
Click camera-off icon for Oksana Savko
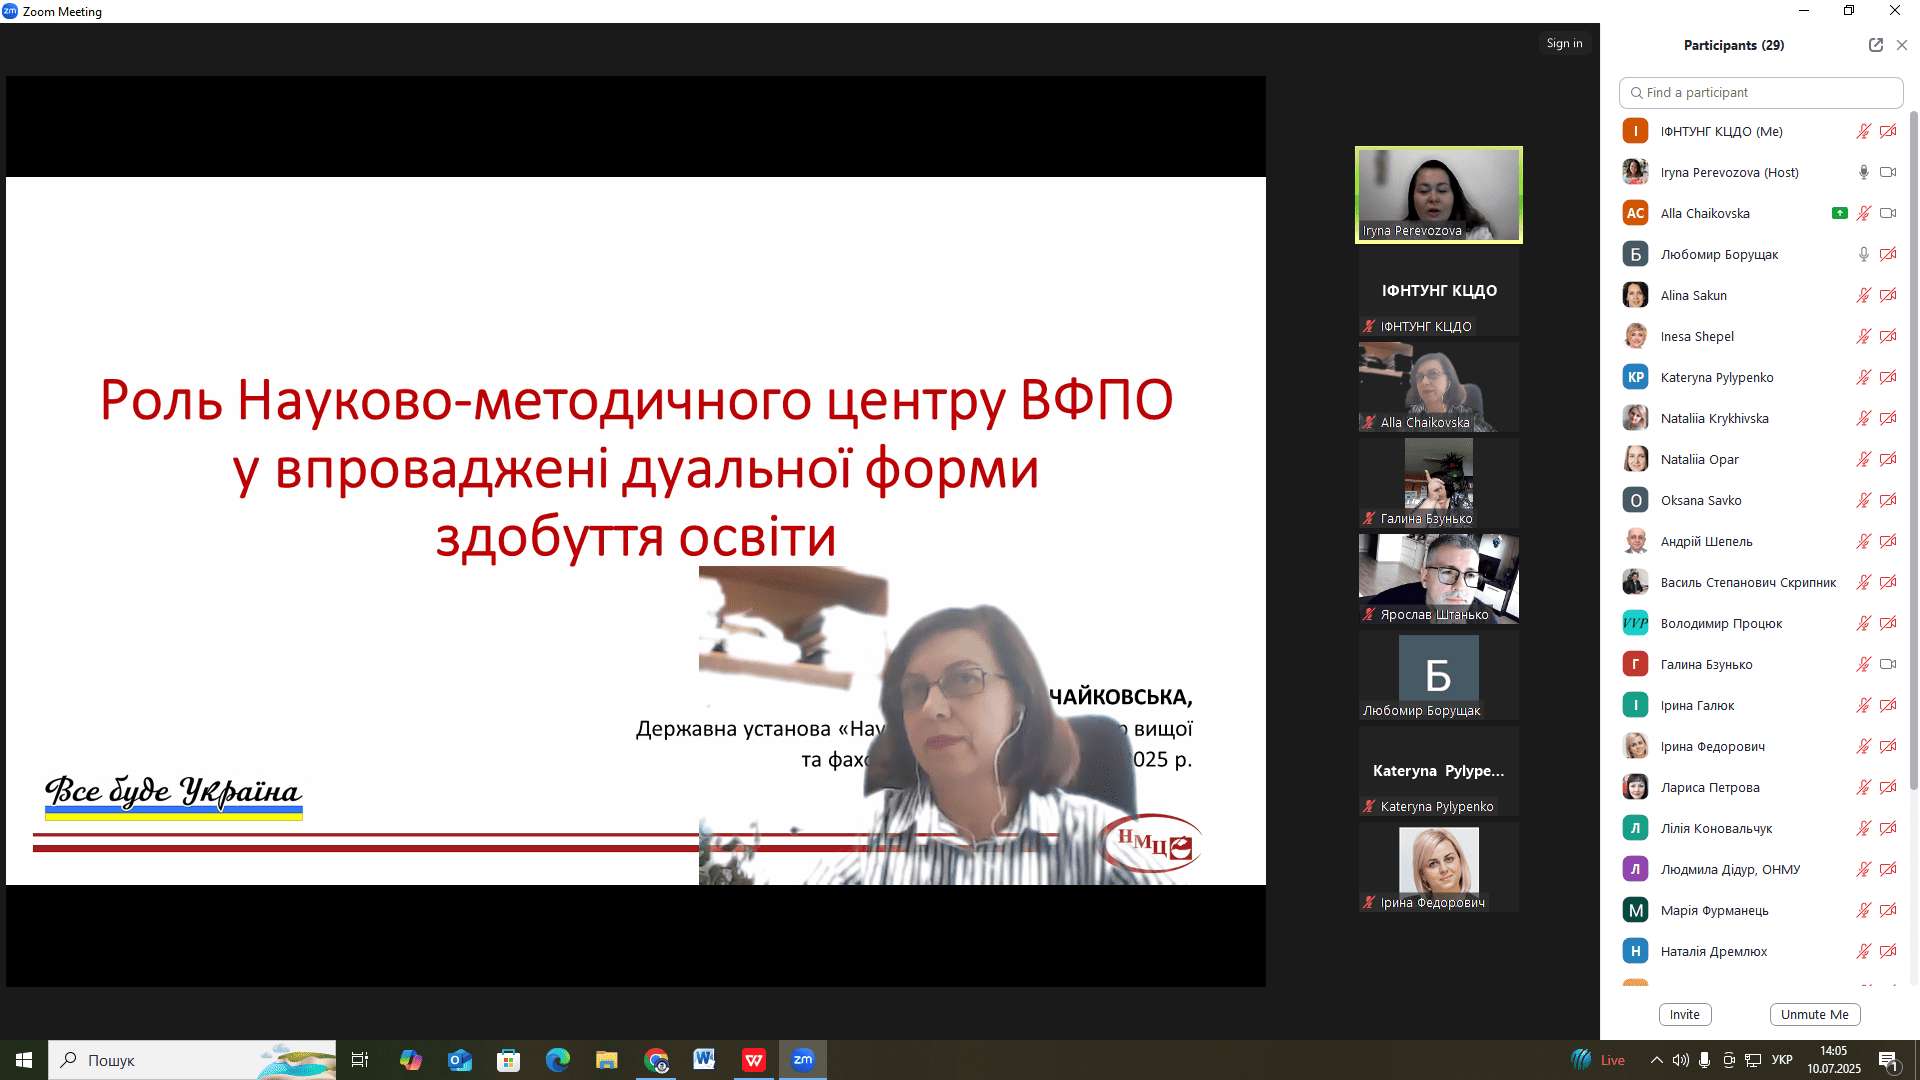[x=1888, y=500]
